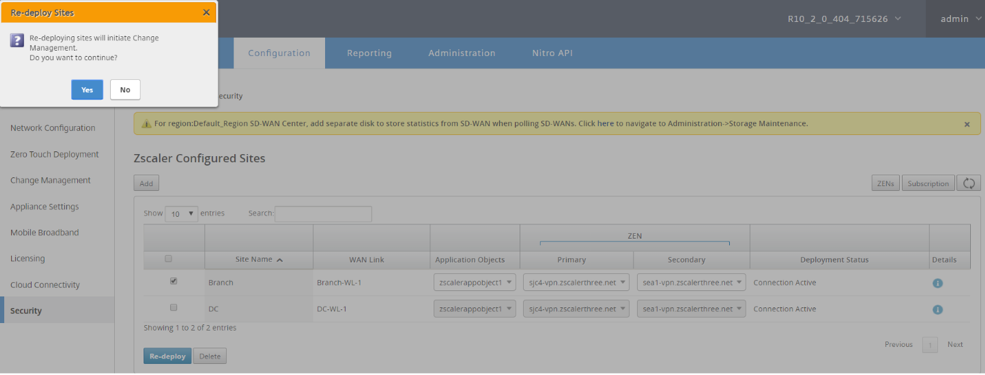985x375 pixels.
Task: Refresh the Zscaler sites list
Action: pos(969,183)
